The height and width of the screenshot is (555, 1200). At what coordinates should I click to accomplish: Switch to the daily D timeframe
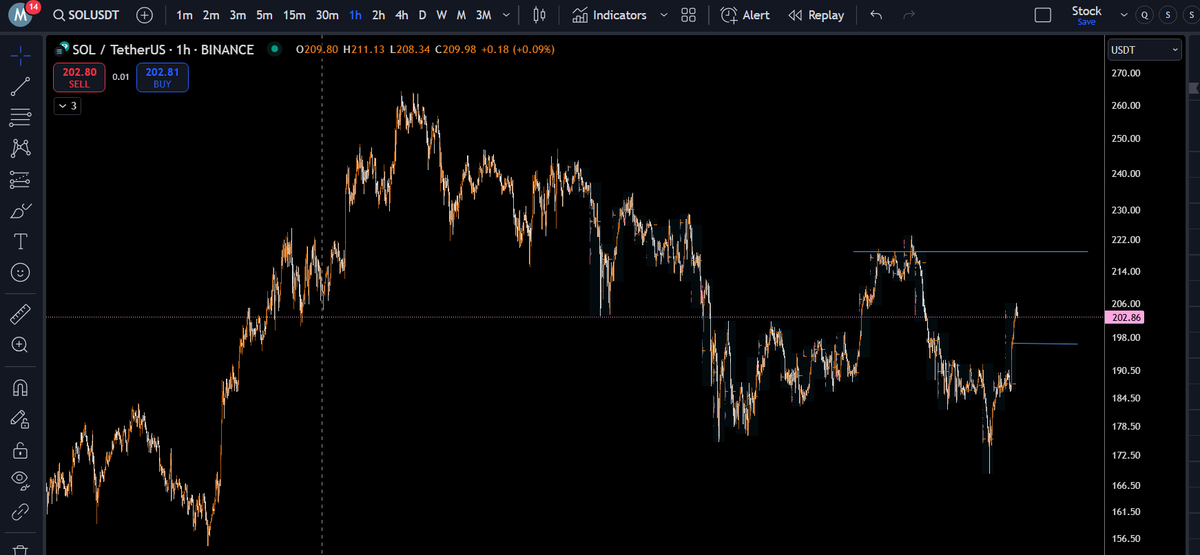click(x=422, y=16)
